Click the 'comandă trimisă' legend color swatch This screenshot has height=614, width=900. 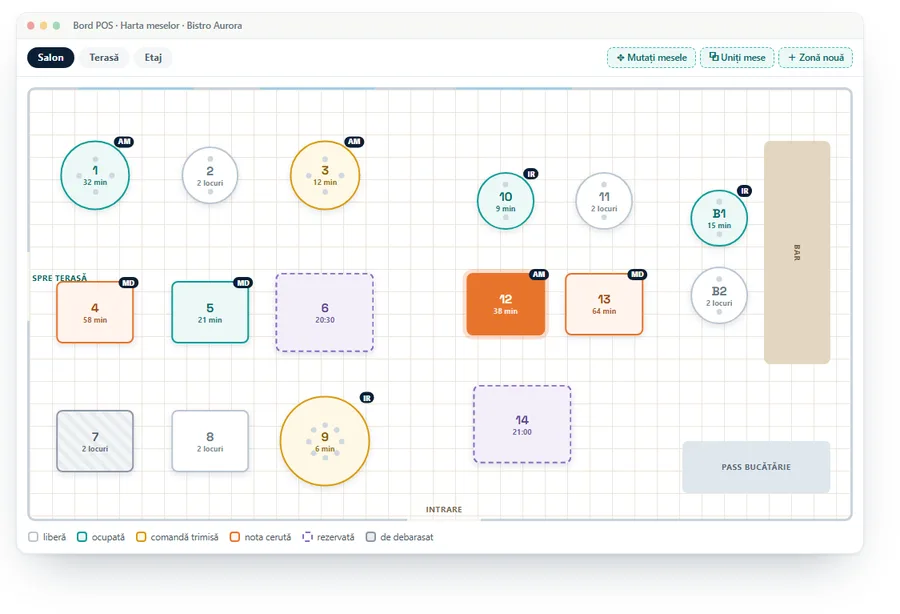coord(141,537)
